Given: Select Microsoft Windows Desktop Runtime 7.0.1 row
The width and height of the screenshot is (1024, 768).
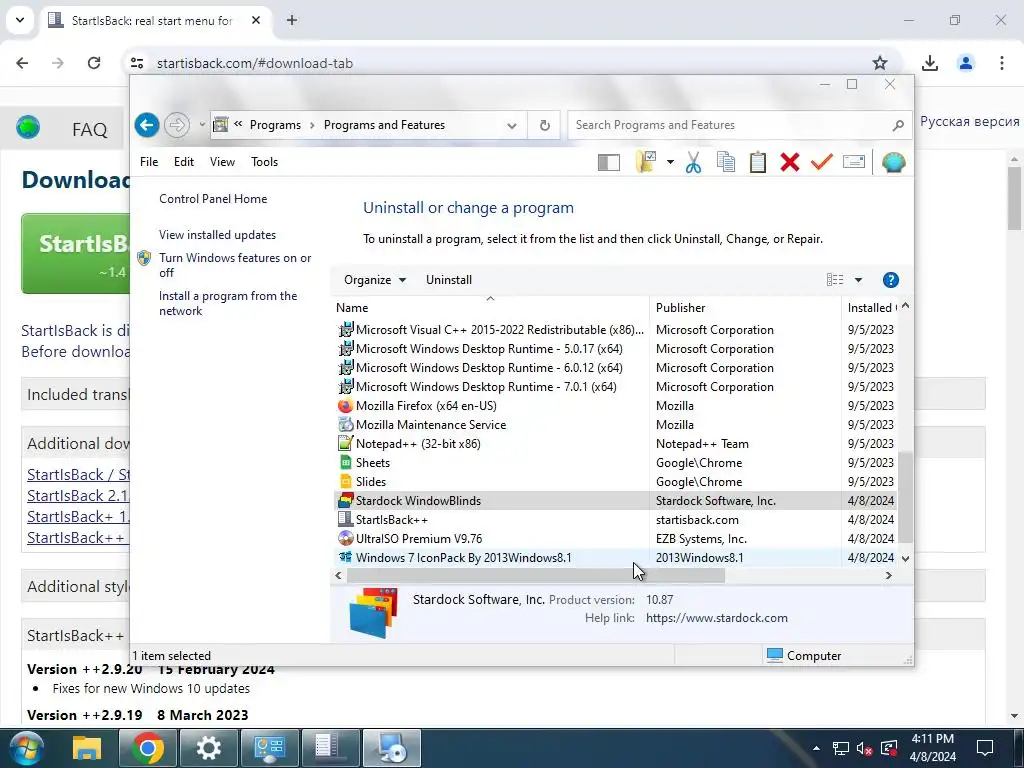Looking at the screenshot, I should tap(614, 387).
